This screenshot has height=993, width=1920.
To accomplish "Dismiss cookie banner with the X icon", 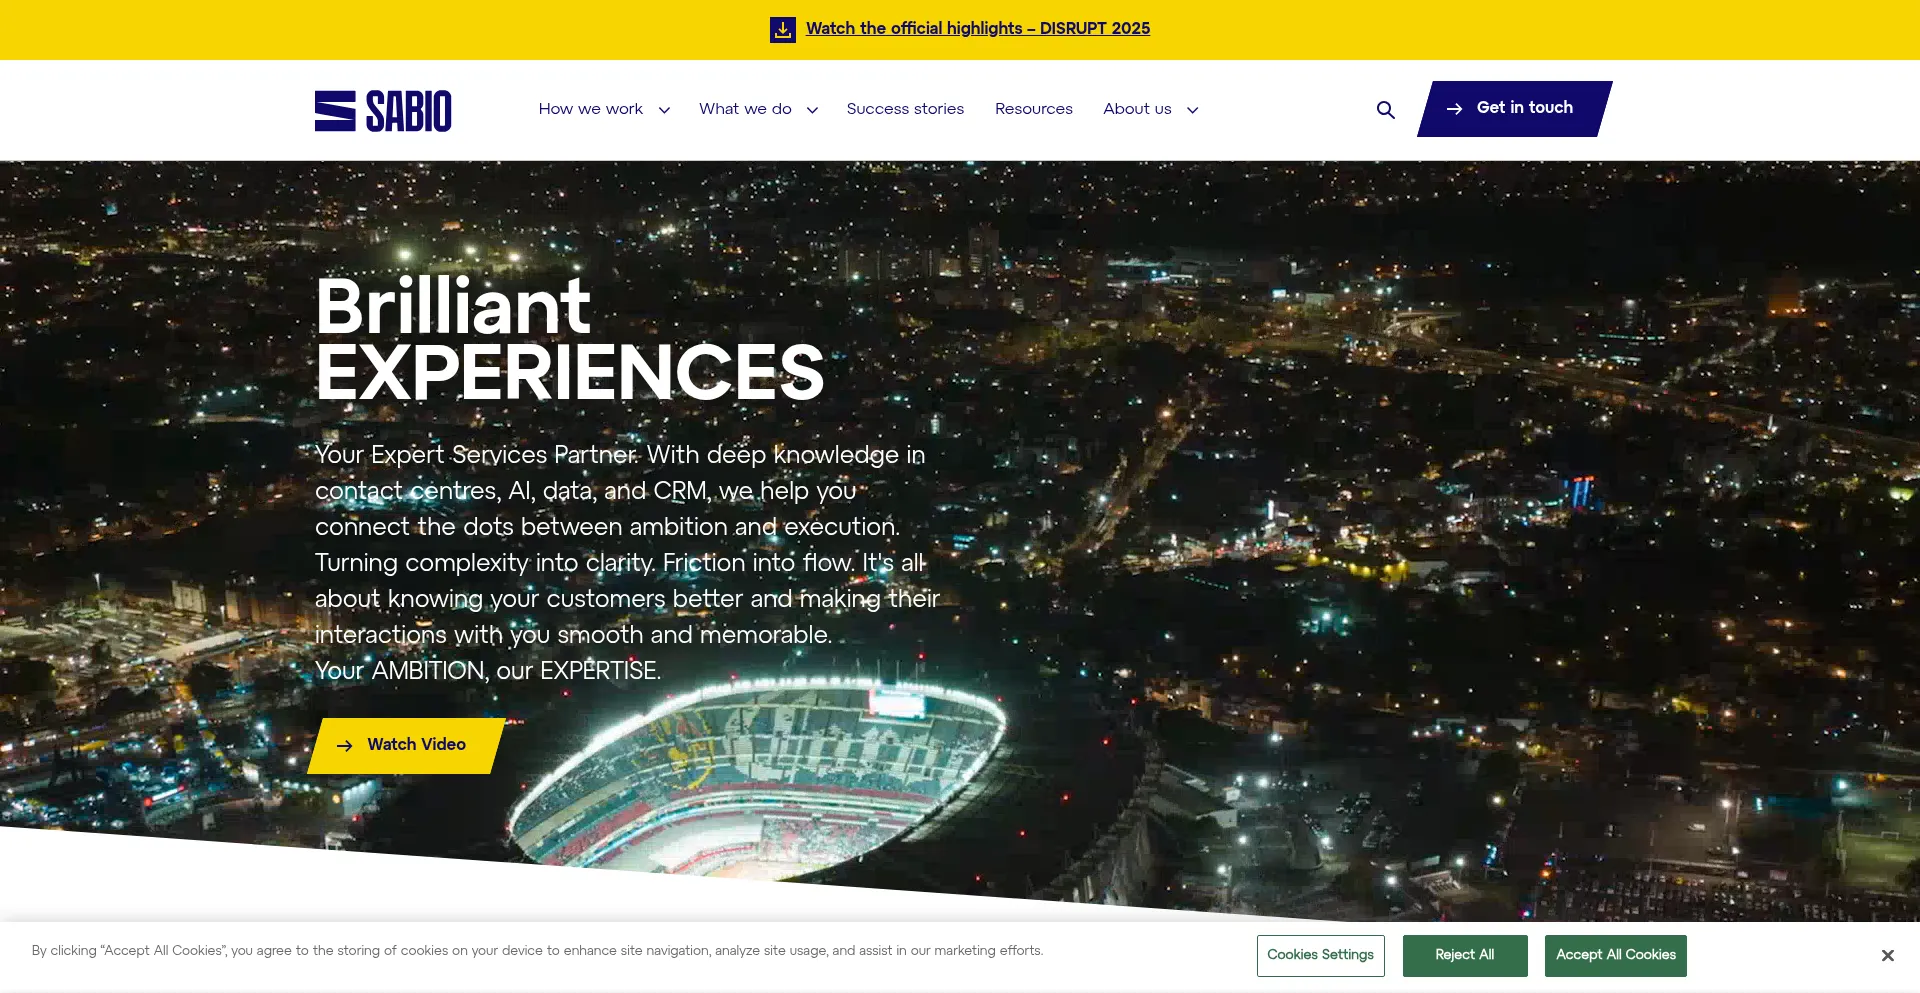I will 1887,956.
